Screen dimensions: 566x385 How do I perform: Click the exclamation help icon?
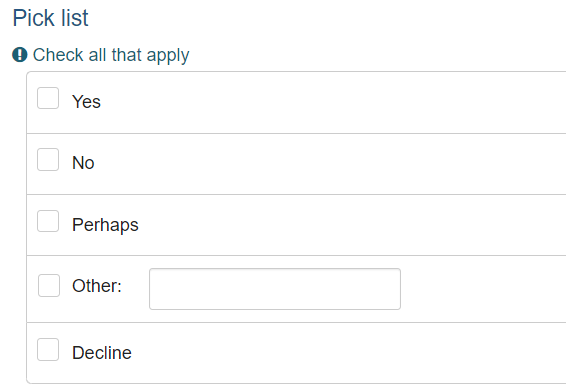pos(19,55)
